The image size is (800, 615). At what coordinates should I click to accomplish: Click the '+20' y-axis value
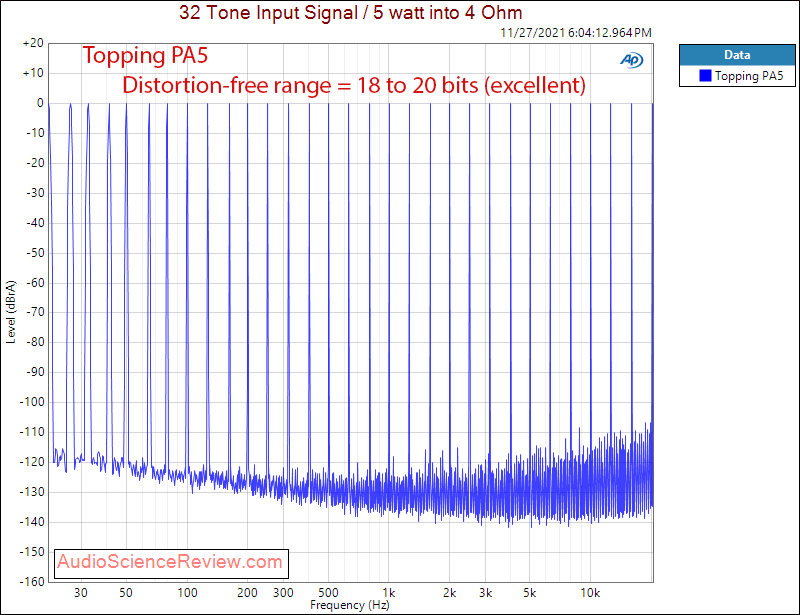33,43
